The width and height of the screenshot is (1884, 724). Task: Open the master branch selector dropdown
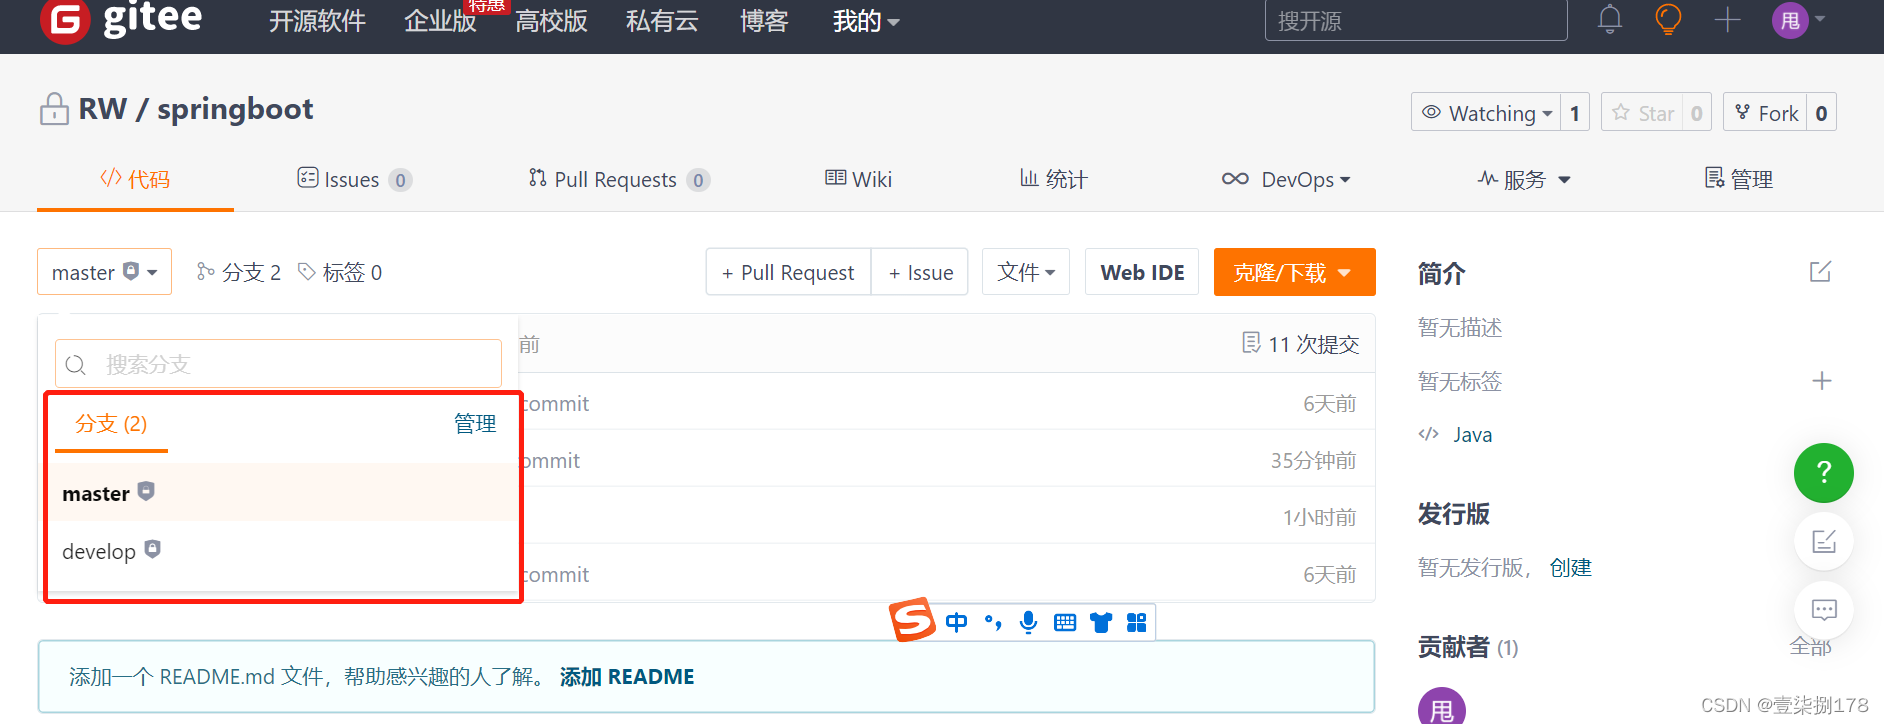click(x=104, y=272)
